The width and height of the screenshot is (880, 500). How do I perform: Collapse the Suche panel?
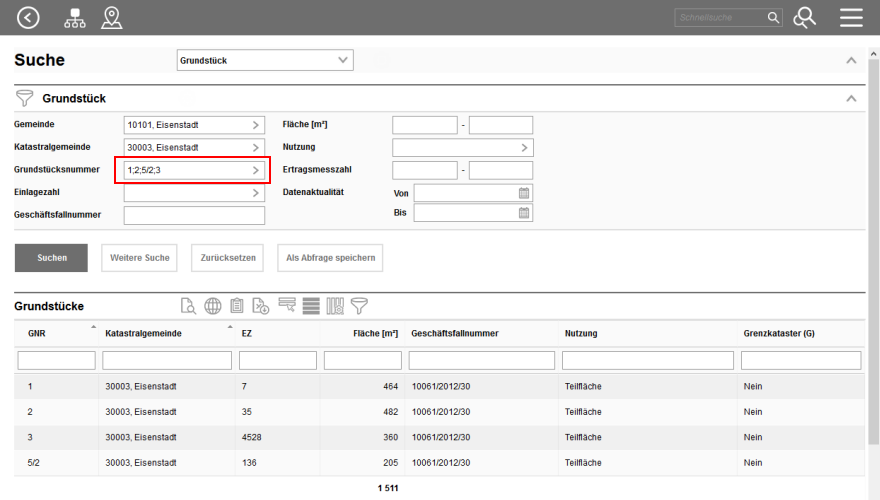pyautogui.click(x=851, y=61)
